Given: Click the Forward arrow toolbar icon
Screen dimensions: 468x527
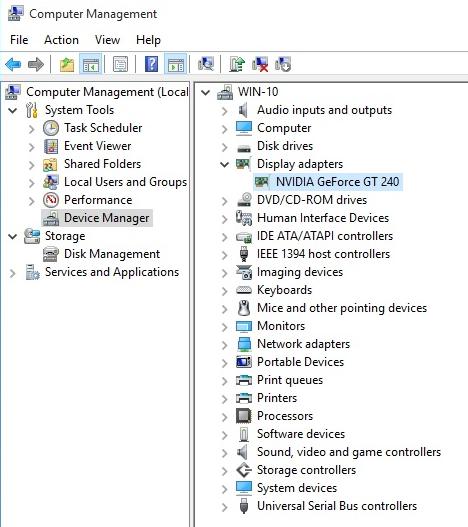Looking at the screenshot, I should 36,64.
